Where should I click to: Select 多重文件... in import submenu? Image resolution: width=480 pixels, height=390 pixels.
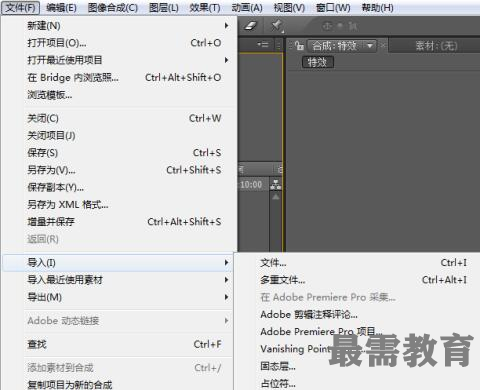(x=357, y=280)
